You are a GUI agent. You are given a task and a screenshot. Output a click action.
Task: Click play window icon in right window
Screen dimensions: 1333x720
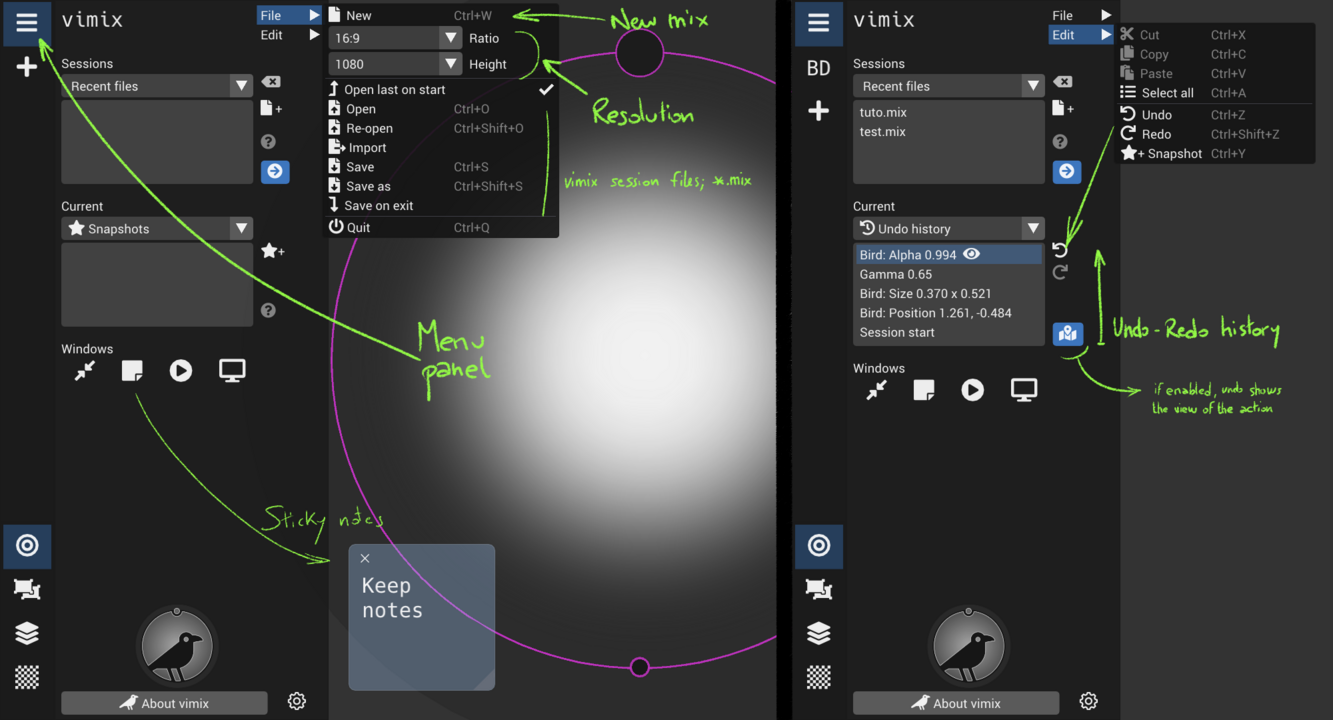pos(973,390)
